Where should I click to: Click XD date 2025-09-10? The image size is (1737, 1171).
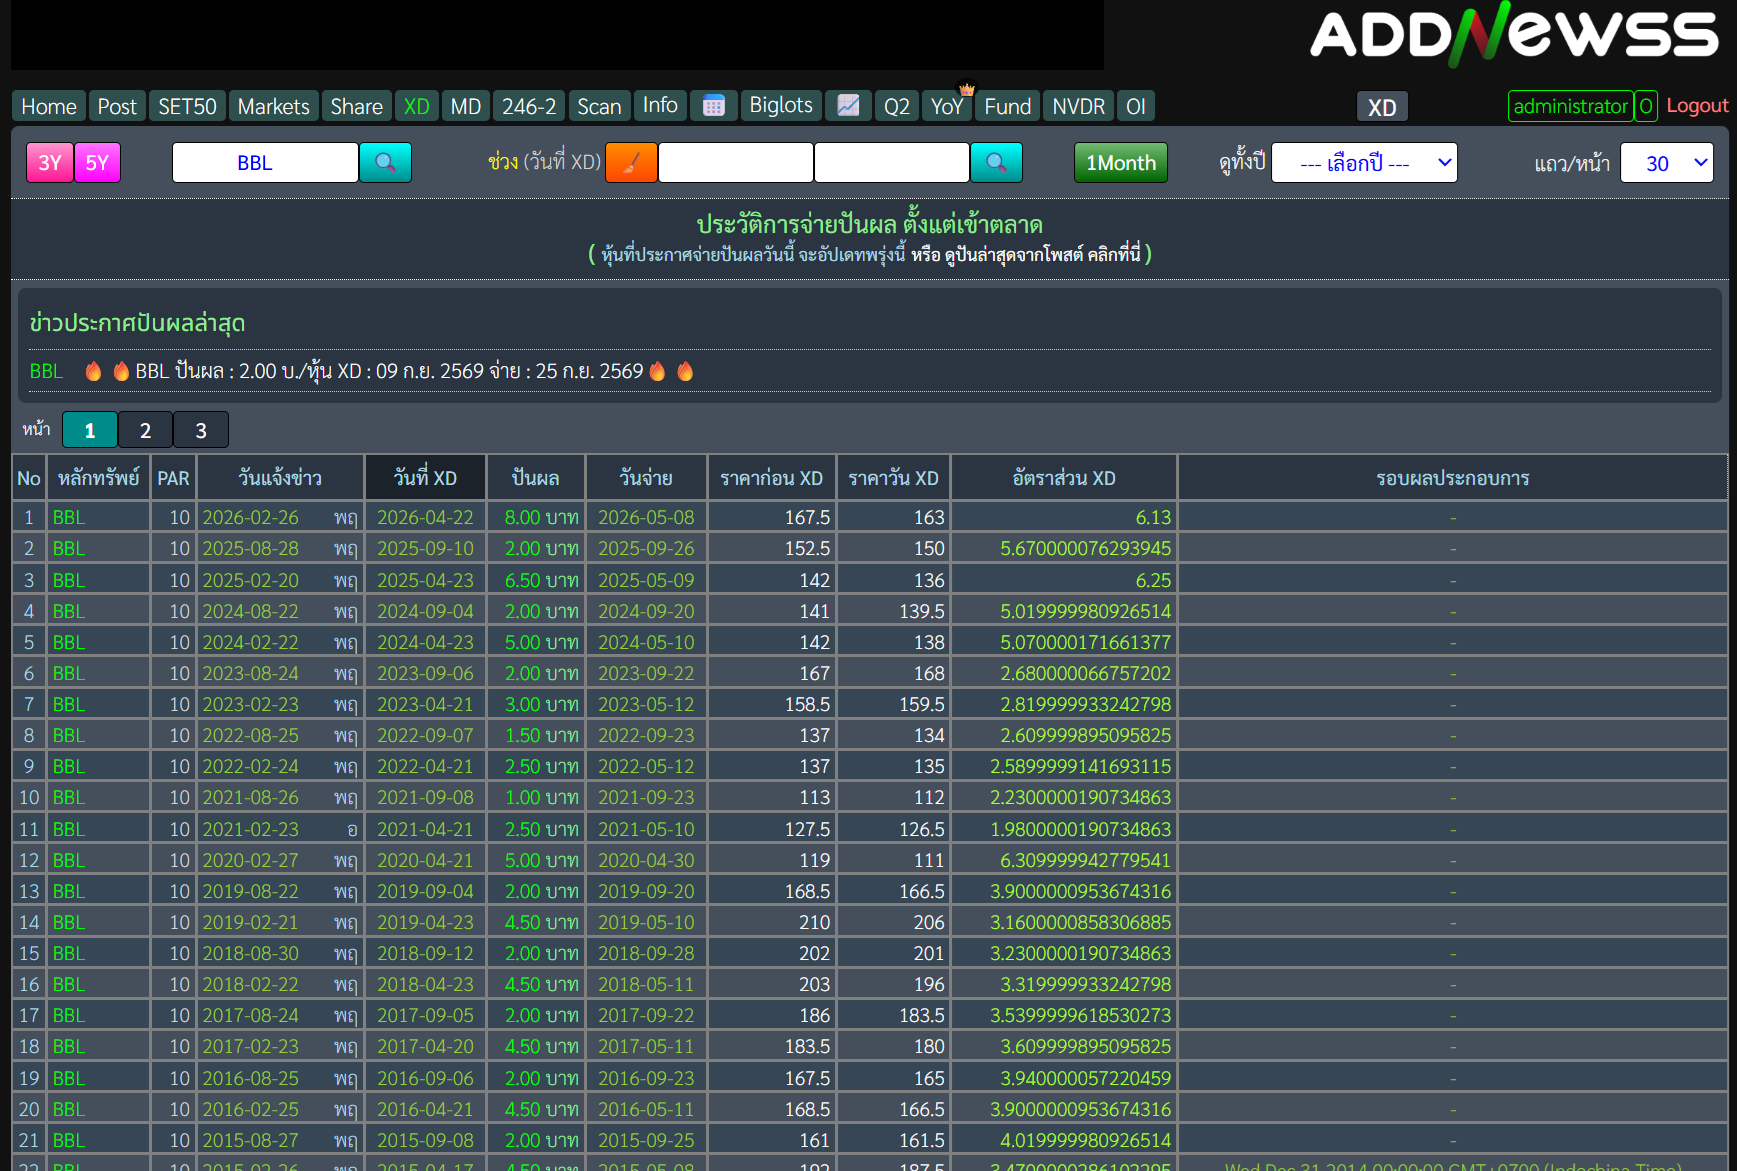[425, 548]
